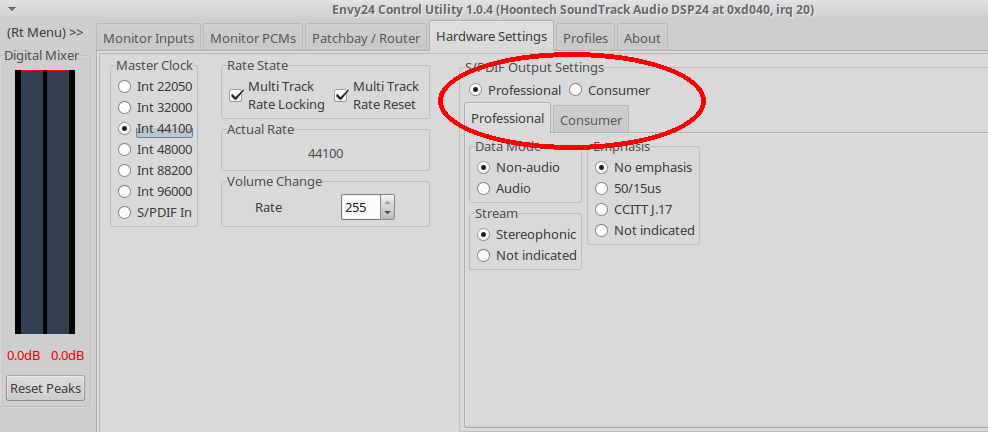The height and width of the screenshot is (432, 988).
Task: Select S/PDIF In master clock
Action: (x=124, y=212)
